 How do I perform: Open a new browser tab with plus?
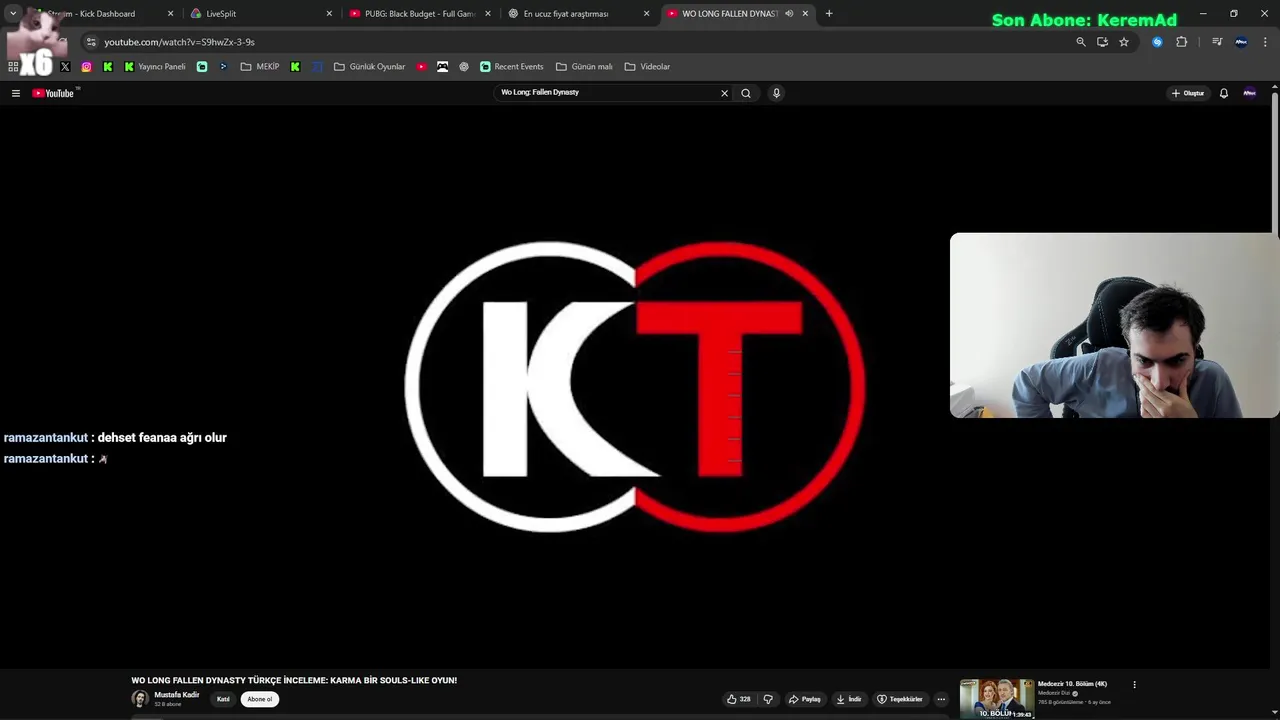tap(829, 14)
